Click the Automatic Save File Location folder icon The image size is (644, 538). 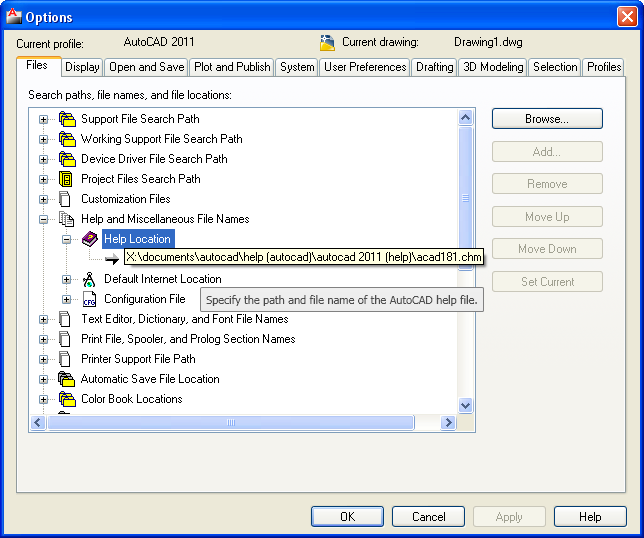(x=66, y=379)
